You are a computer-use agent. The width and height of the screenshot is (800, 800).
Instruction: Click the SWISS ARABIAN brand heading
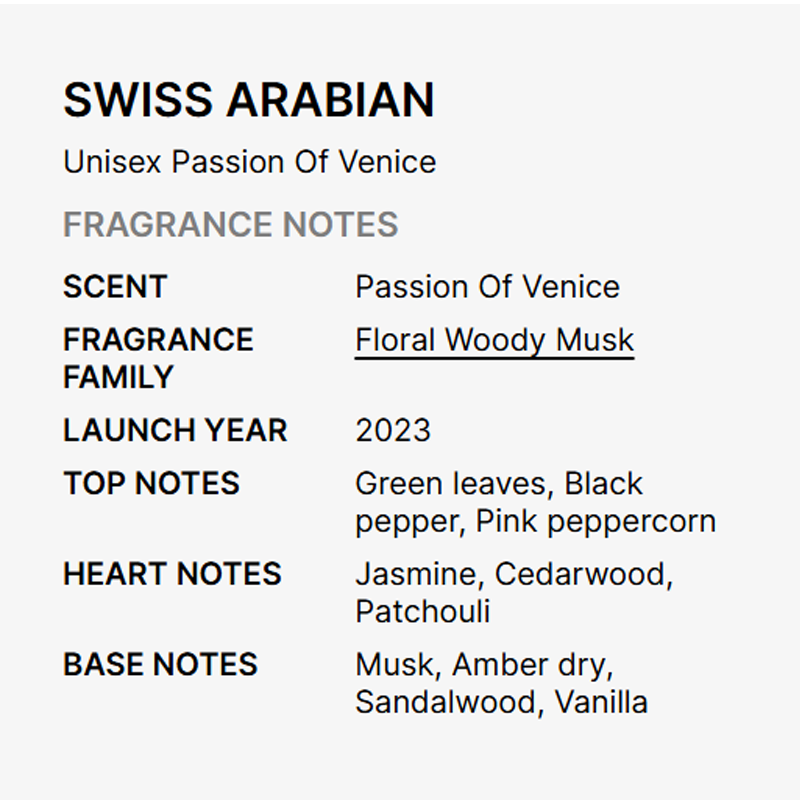(x=249, y=100)
